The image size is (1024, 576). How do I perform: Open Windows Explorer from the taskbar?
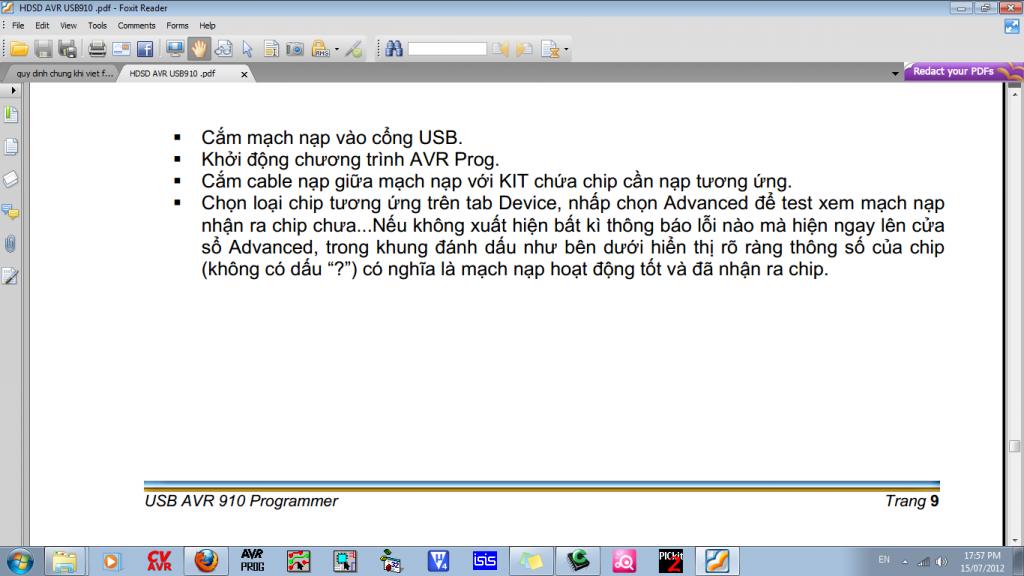tap(65, 562)
